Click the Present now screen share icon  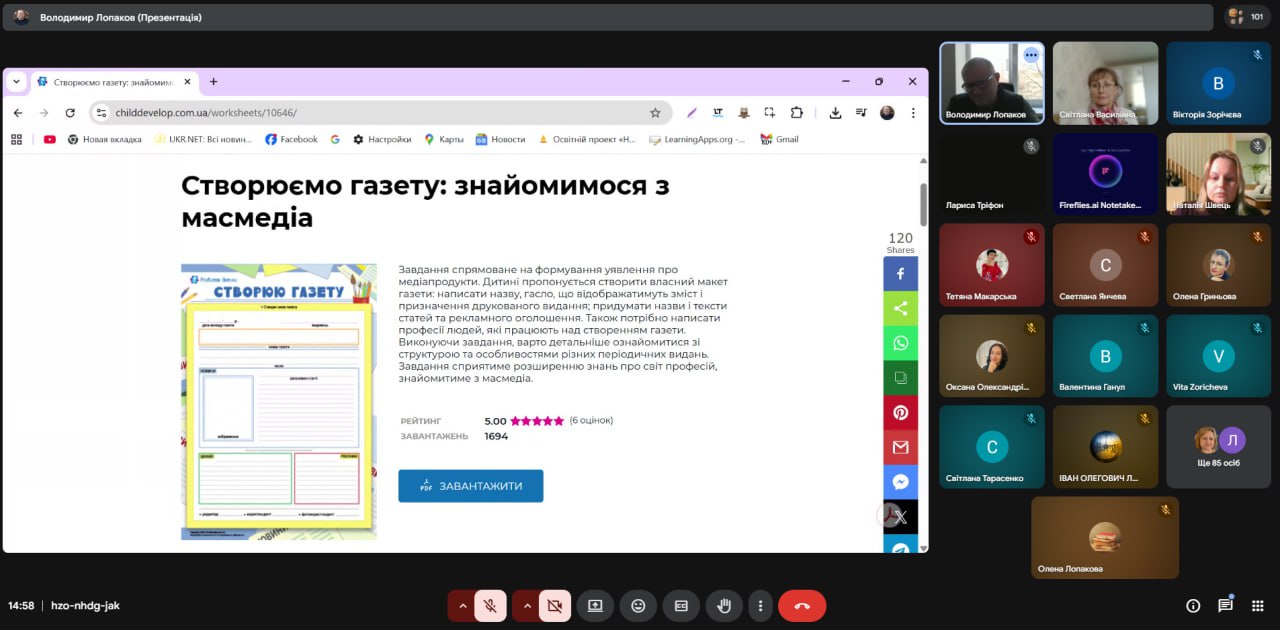595,606
